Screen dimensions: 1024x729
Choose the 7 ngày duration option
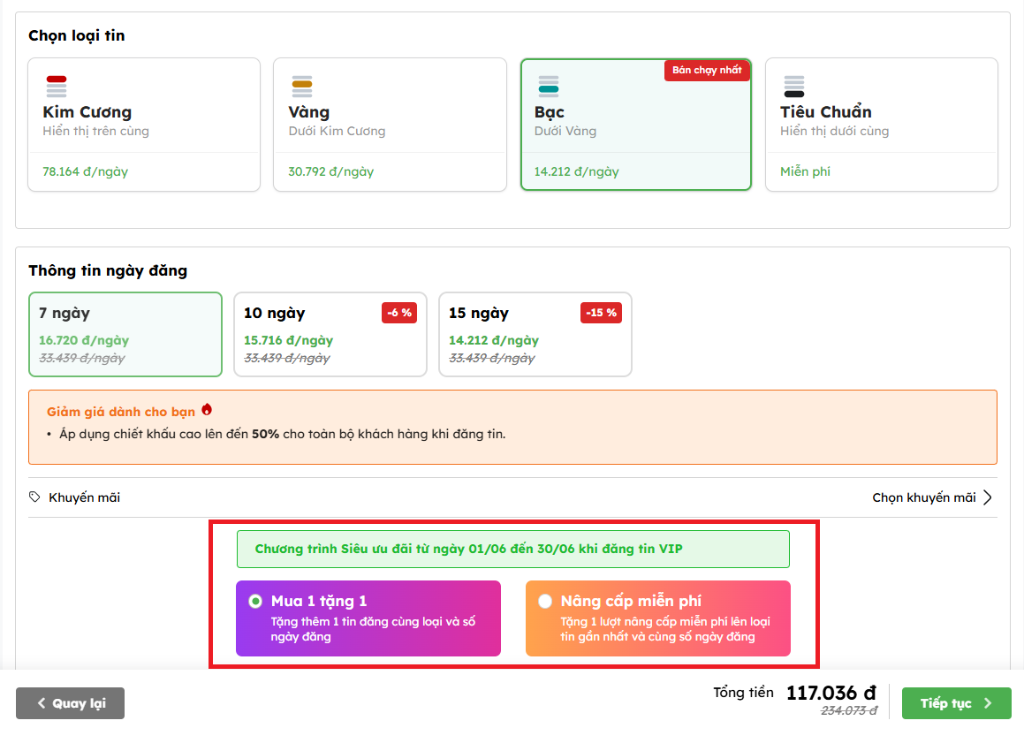[125, 334]
